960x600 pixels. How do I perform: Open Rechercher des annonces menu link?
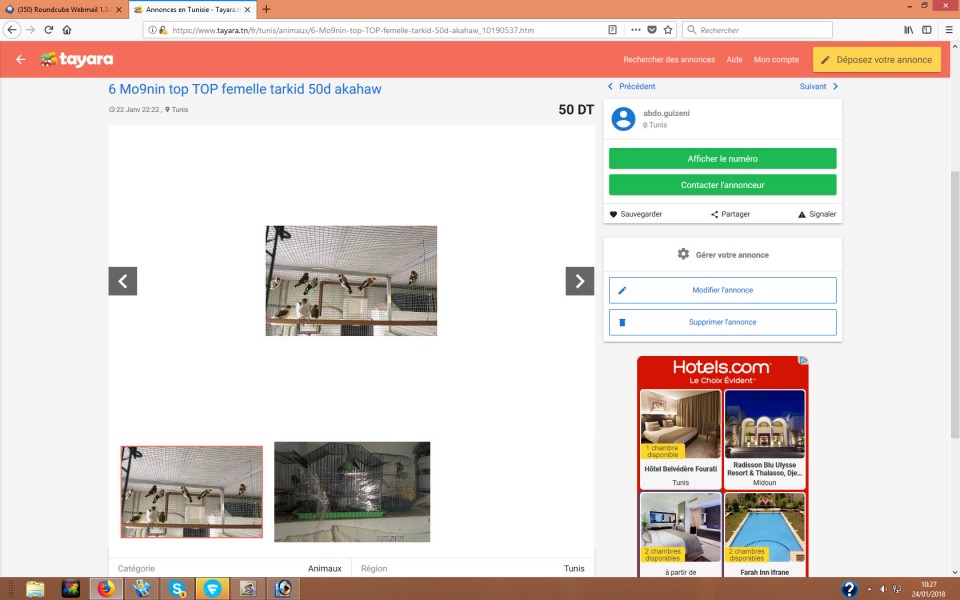[669, 59]
